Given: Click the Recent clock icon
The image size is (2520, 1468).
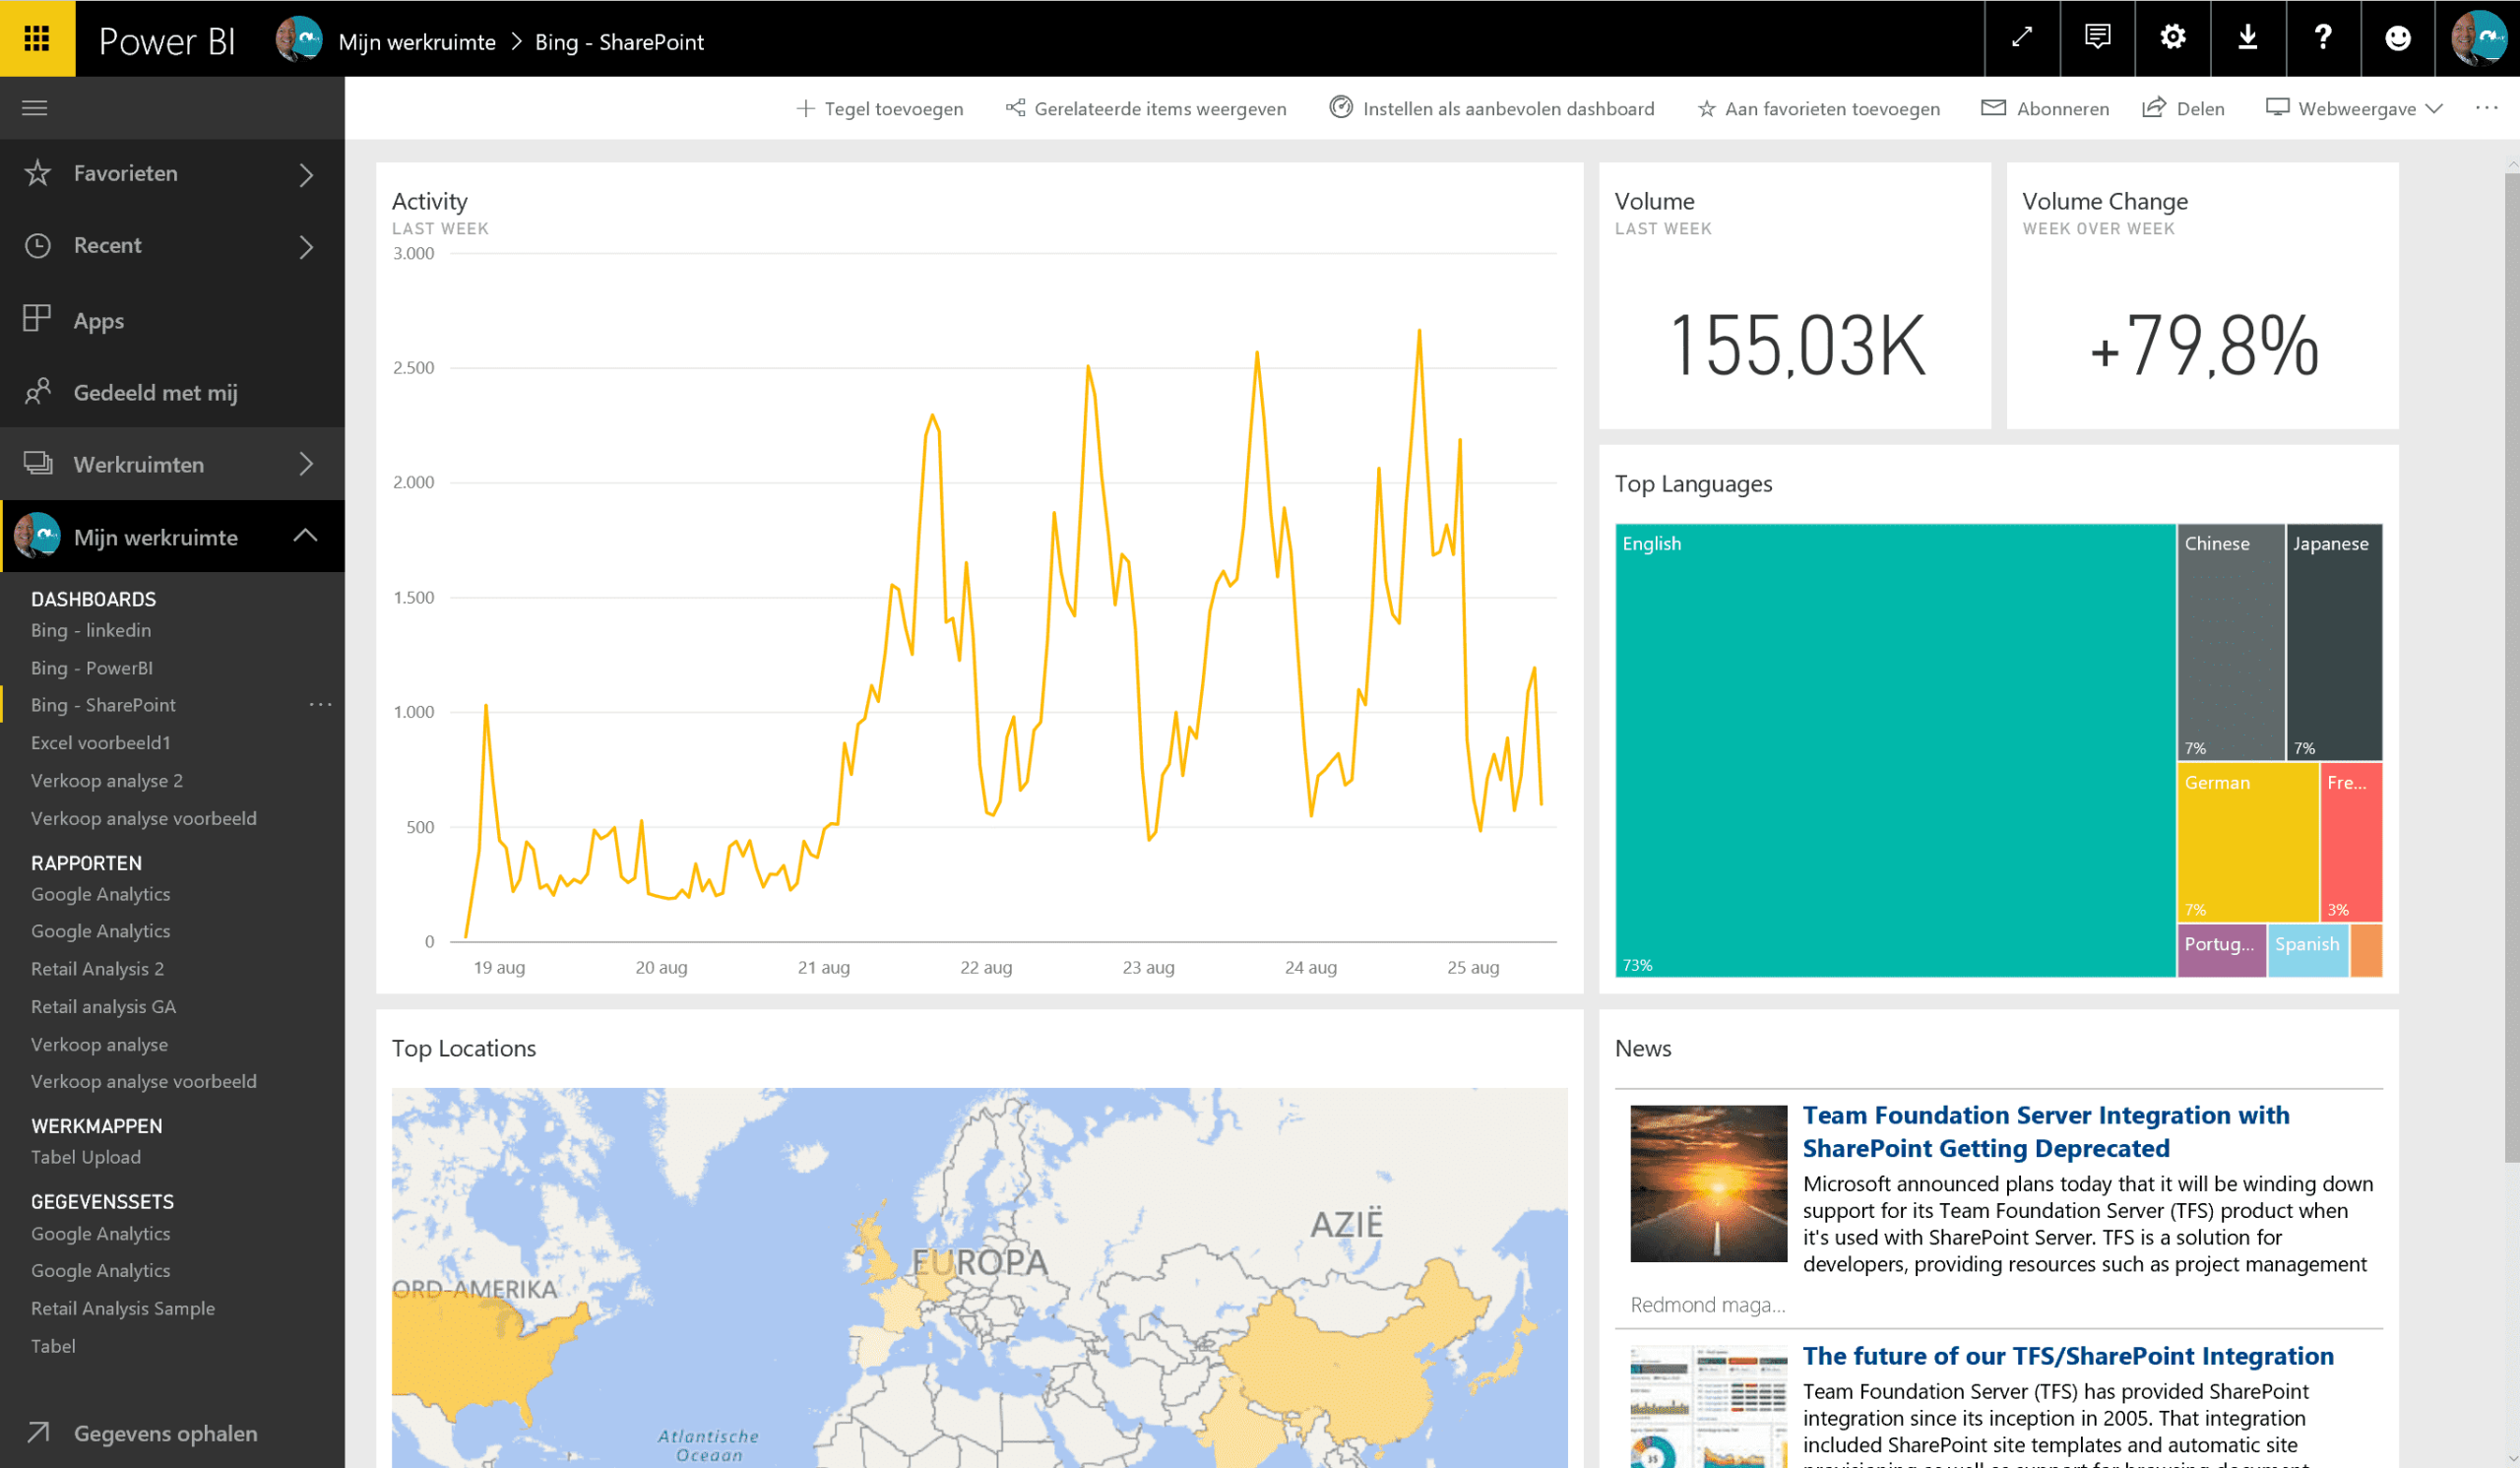Looking at the screenshot, I should [38, 245].
